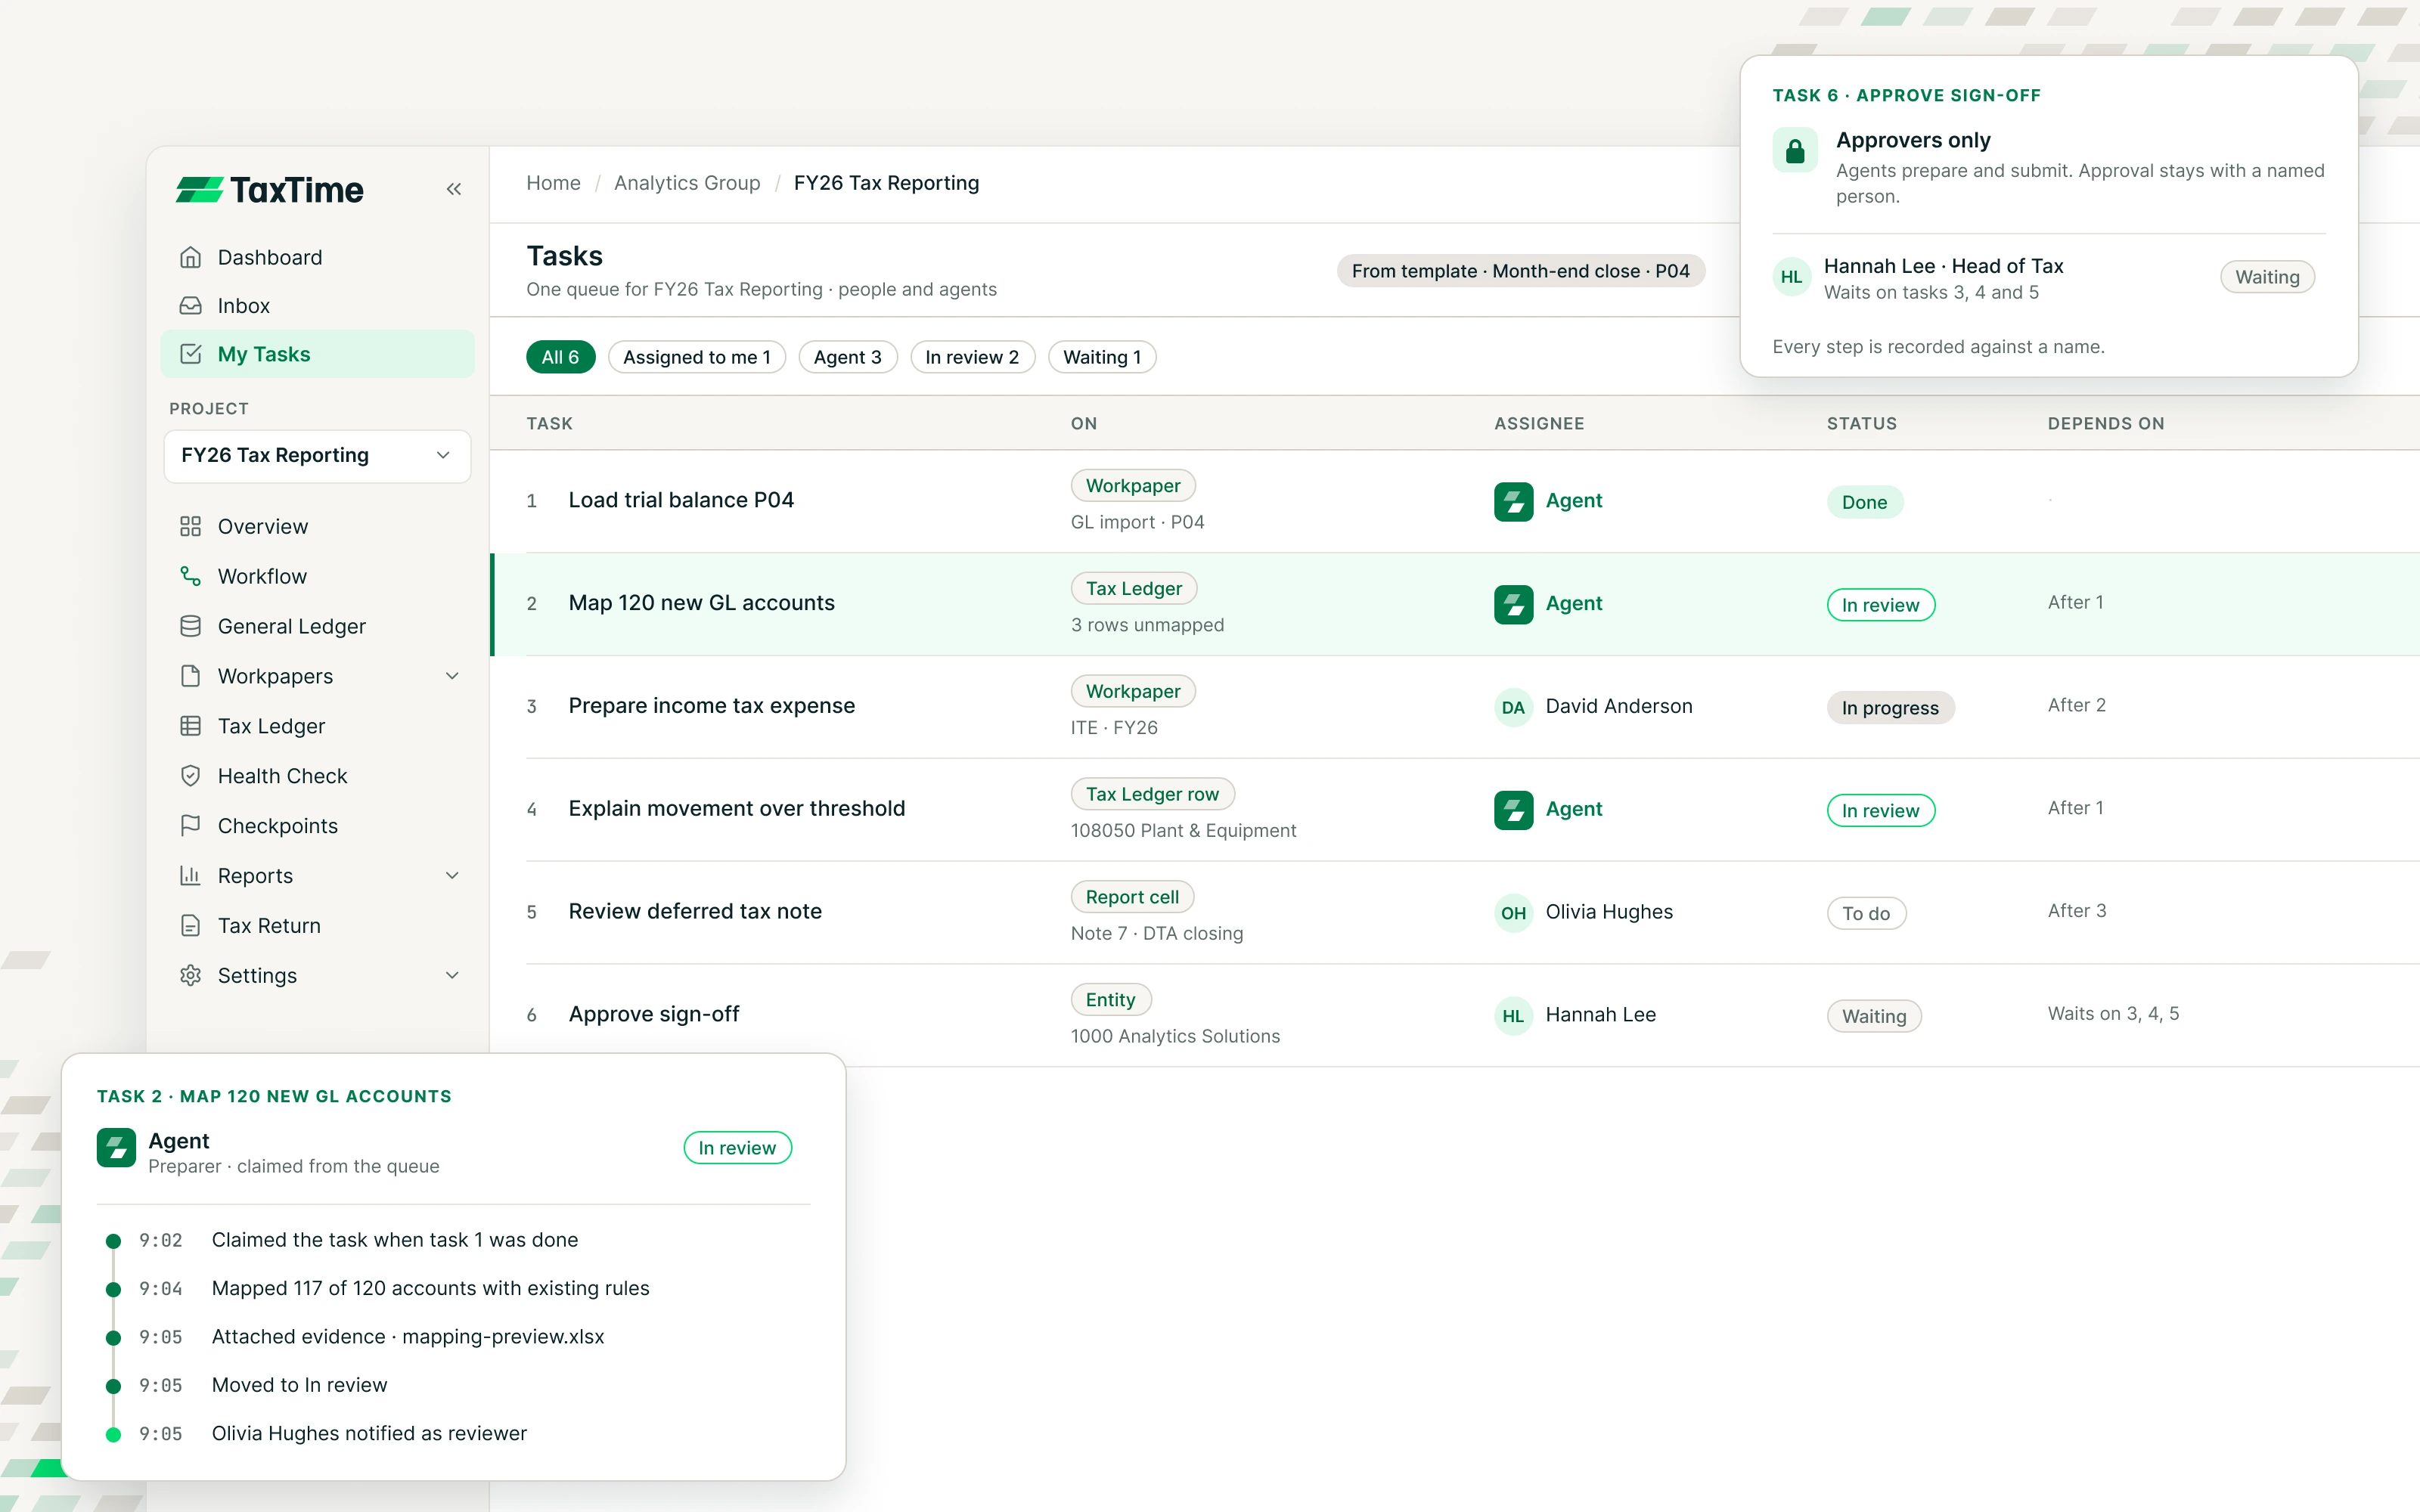Image resolution: width=2420 pixels, height=1512 pixels.
Task: Click 'Waits on 3, 4, 5' dependency text
Action: point(2113,1014)
